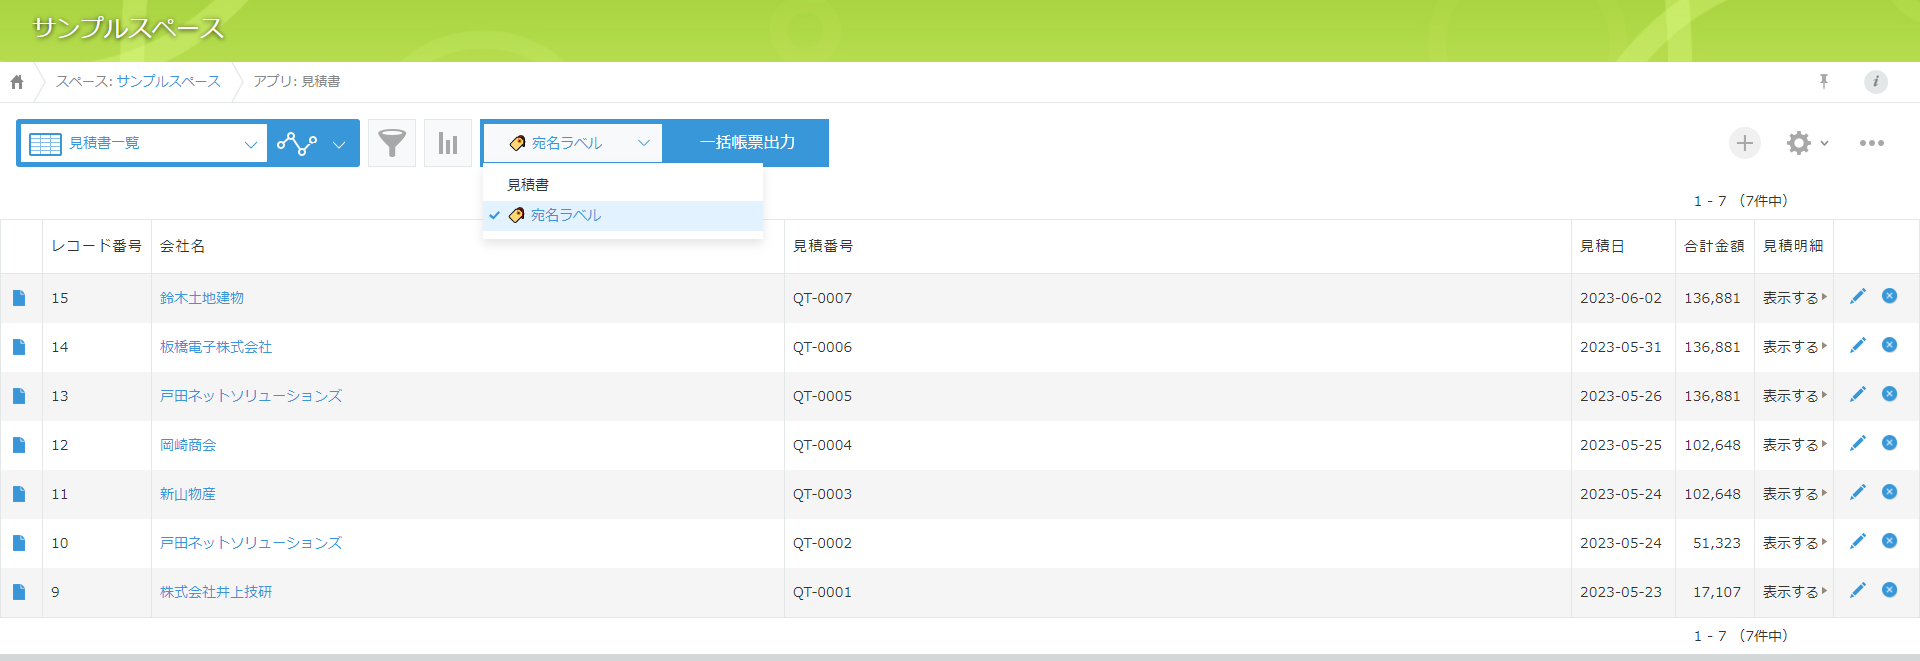Select 見積書 from the dropdown list
Screen dimensions: 1920x661
(x=528, y=185)
